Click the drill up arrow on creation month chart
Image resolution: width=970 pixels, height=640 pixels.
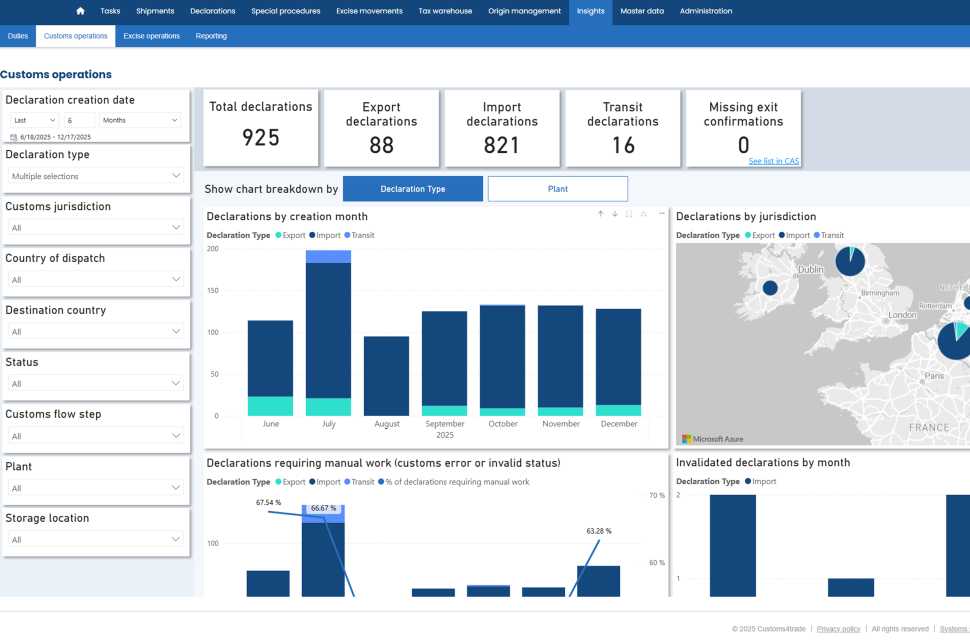tap(600, 214)
